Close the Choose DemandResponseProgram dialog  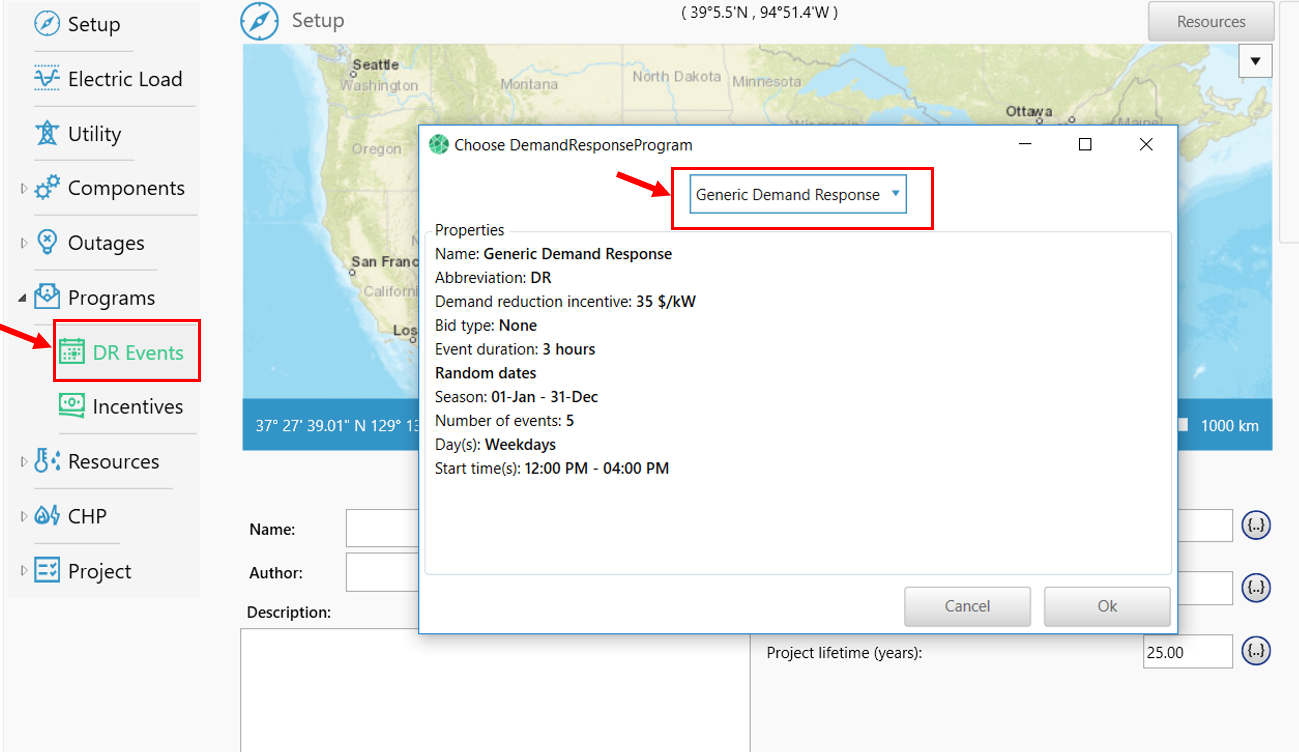(1146, 145)
